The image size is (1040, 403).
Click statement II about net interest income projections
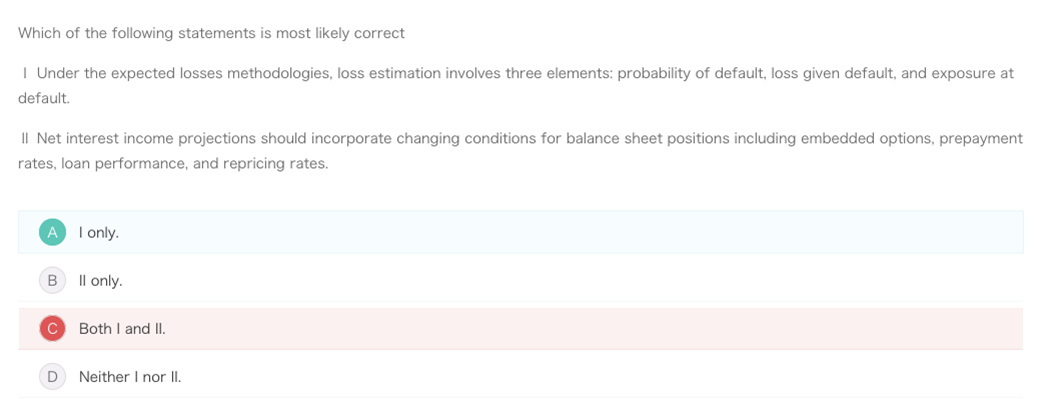point(521,150)
